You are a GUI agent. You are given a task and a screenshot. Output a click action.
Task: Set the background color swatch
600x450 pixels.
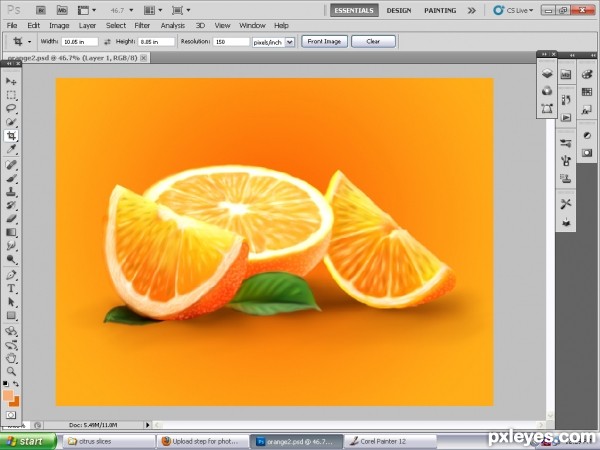click(x=15, y=402)
